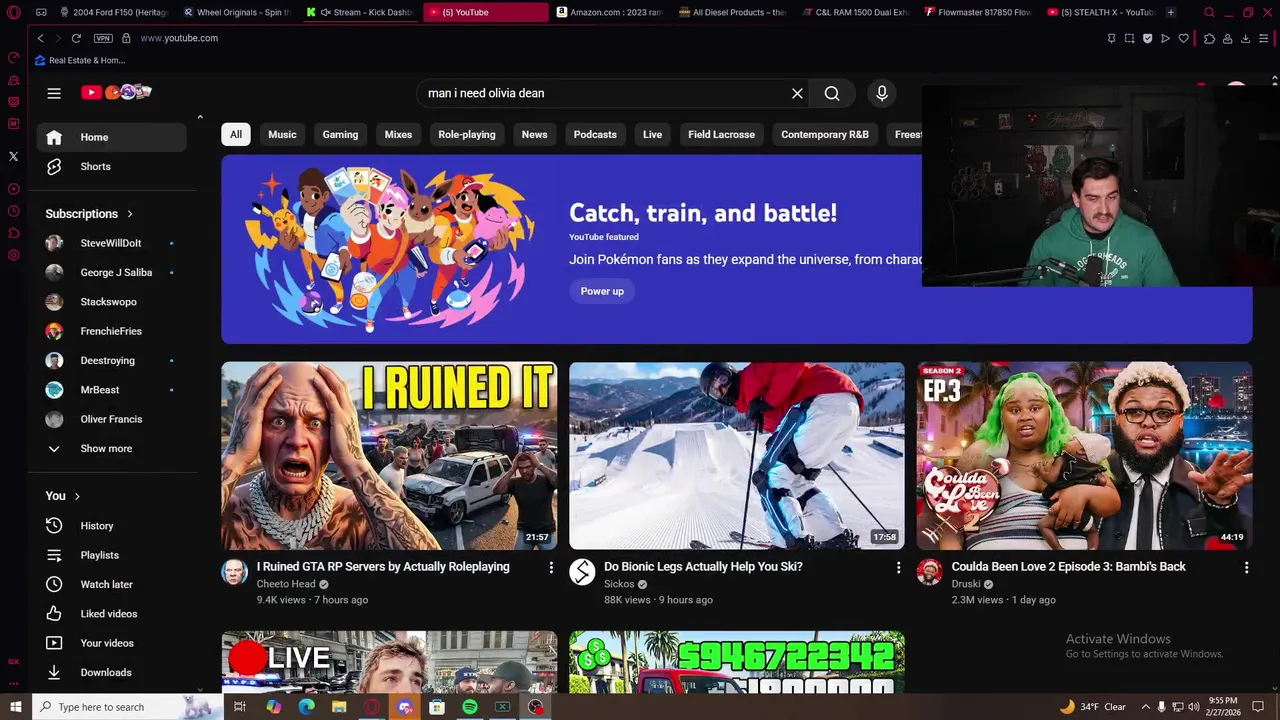Switch to the Flowmaster 817850 tab
This screenshot has height=720, width=1280.
(977, 12)
